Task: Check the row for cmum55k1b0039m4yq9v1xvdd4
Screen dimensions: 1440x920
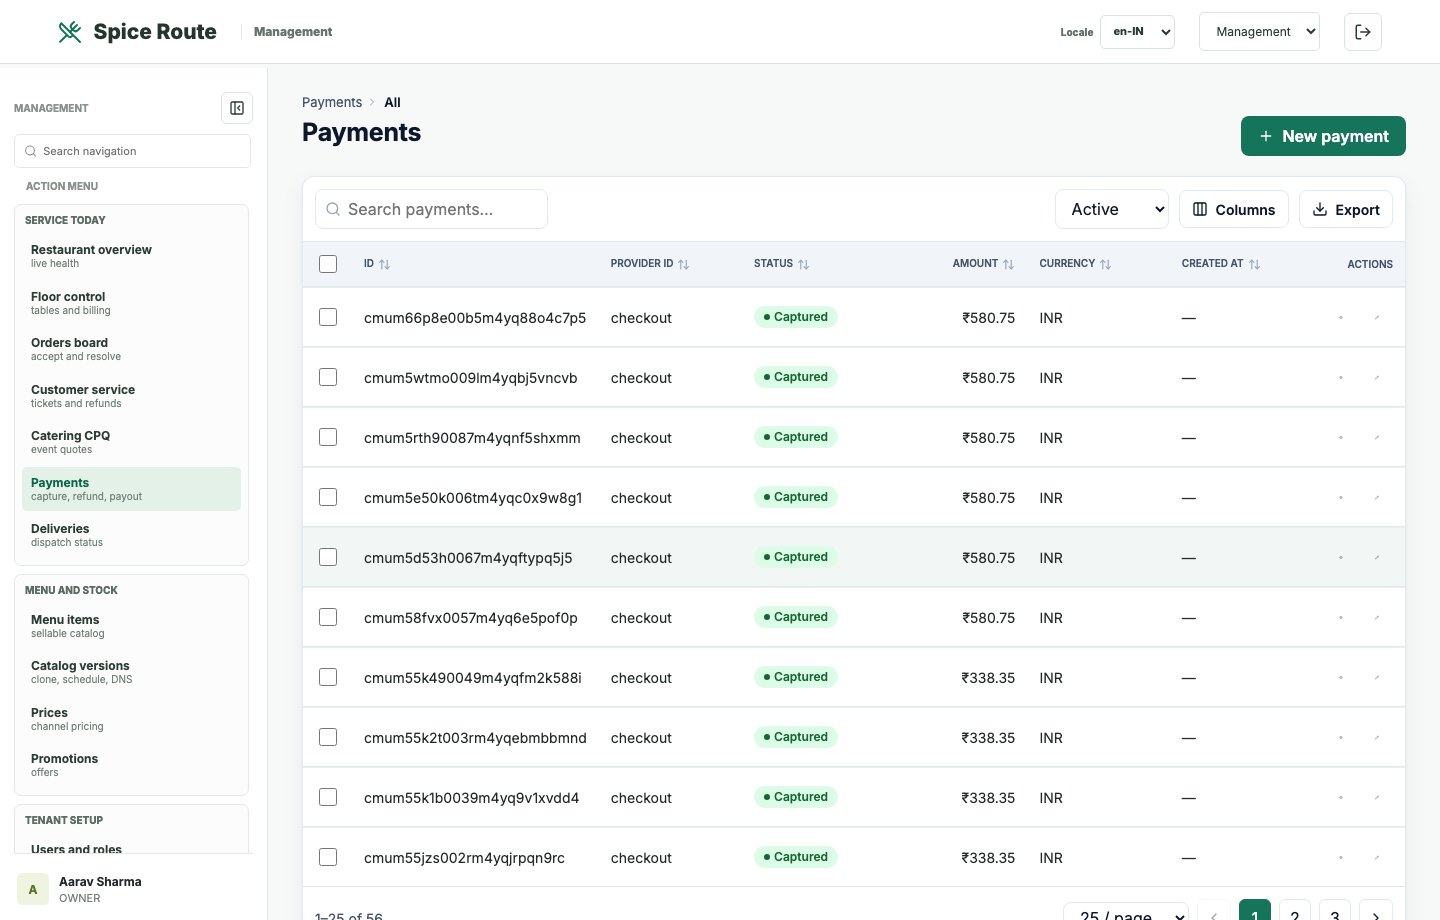Action: tap(328, 797)
